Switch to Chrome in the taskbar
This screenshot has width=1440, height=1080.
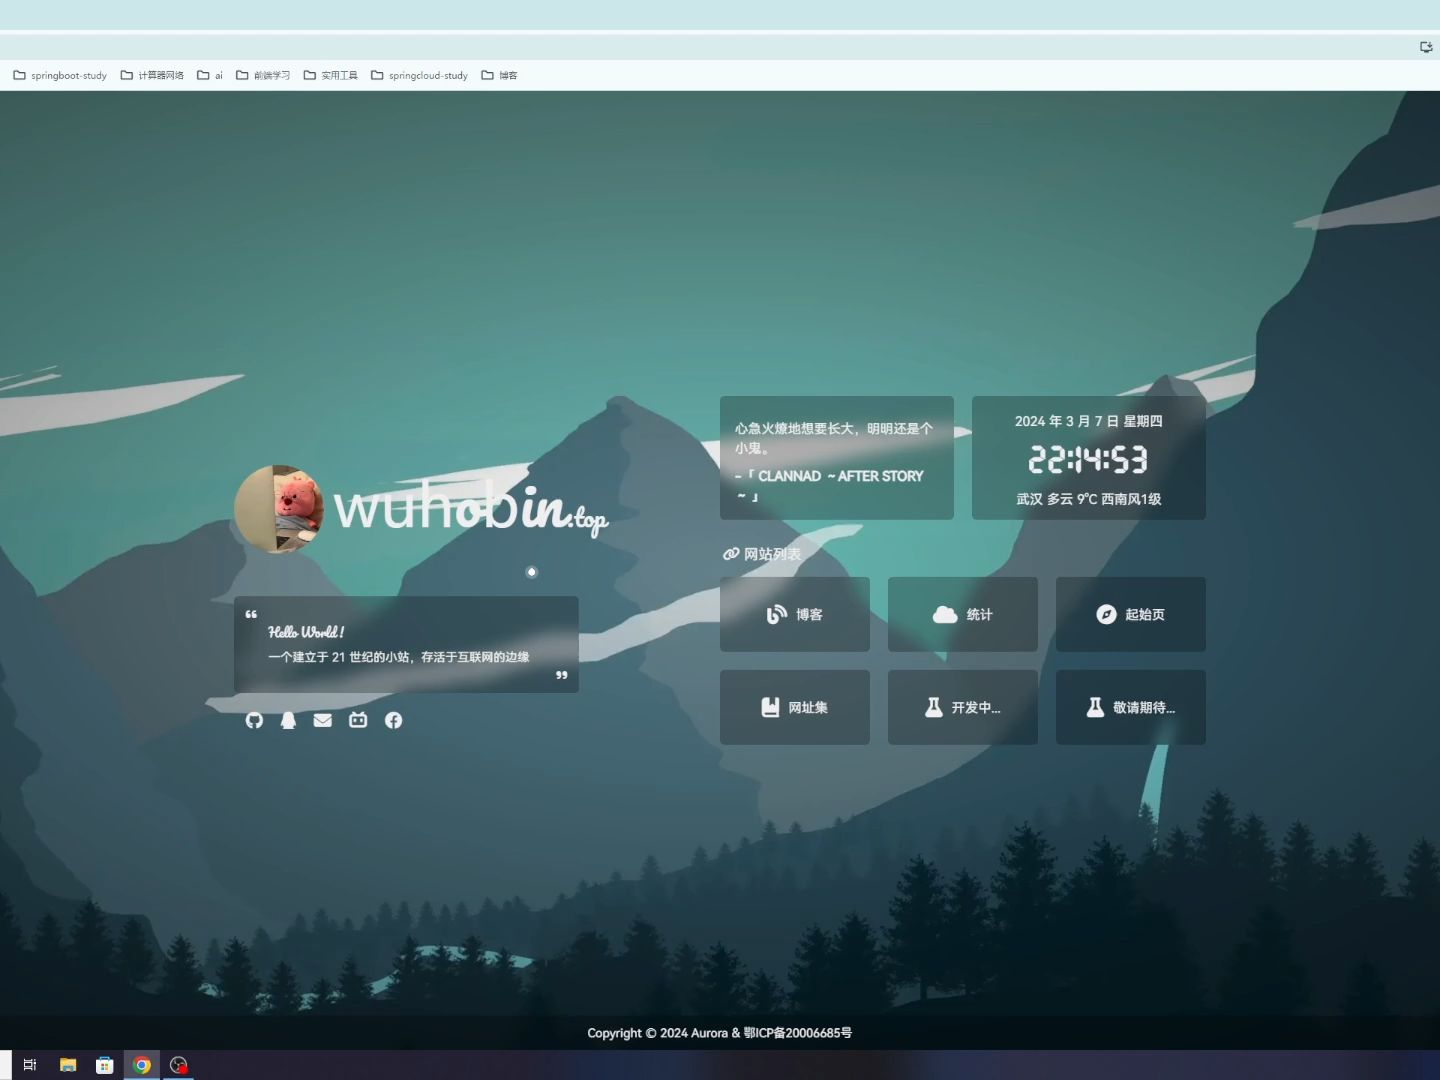click(x=142, y=1065)
